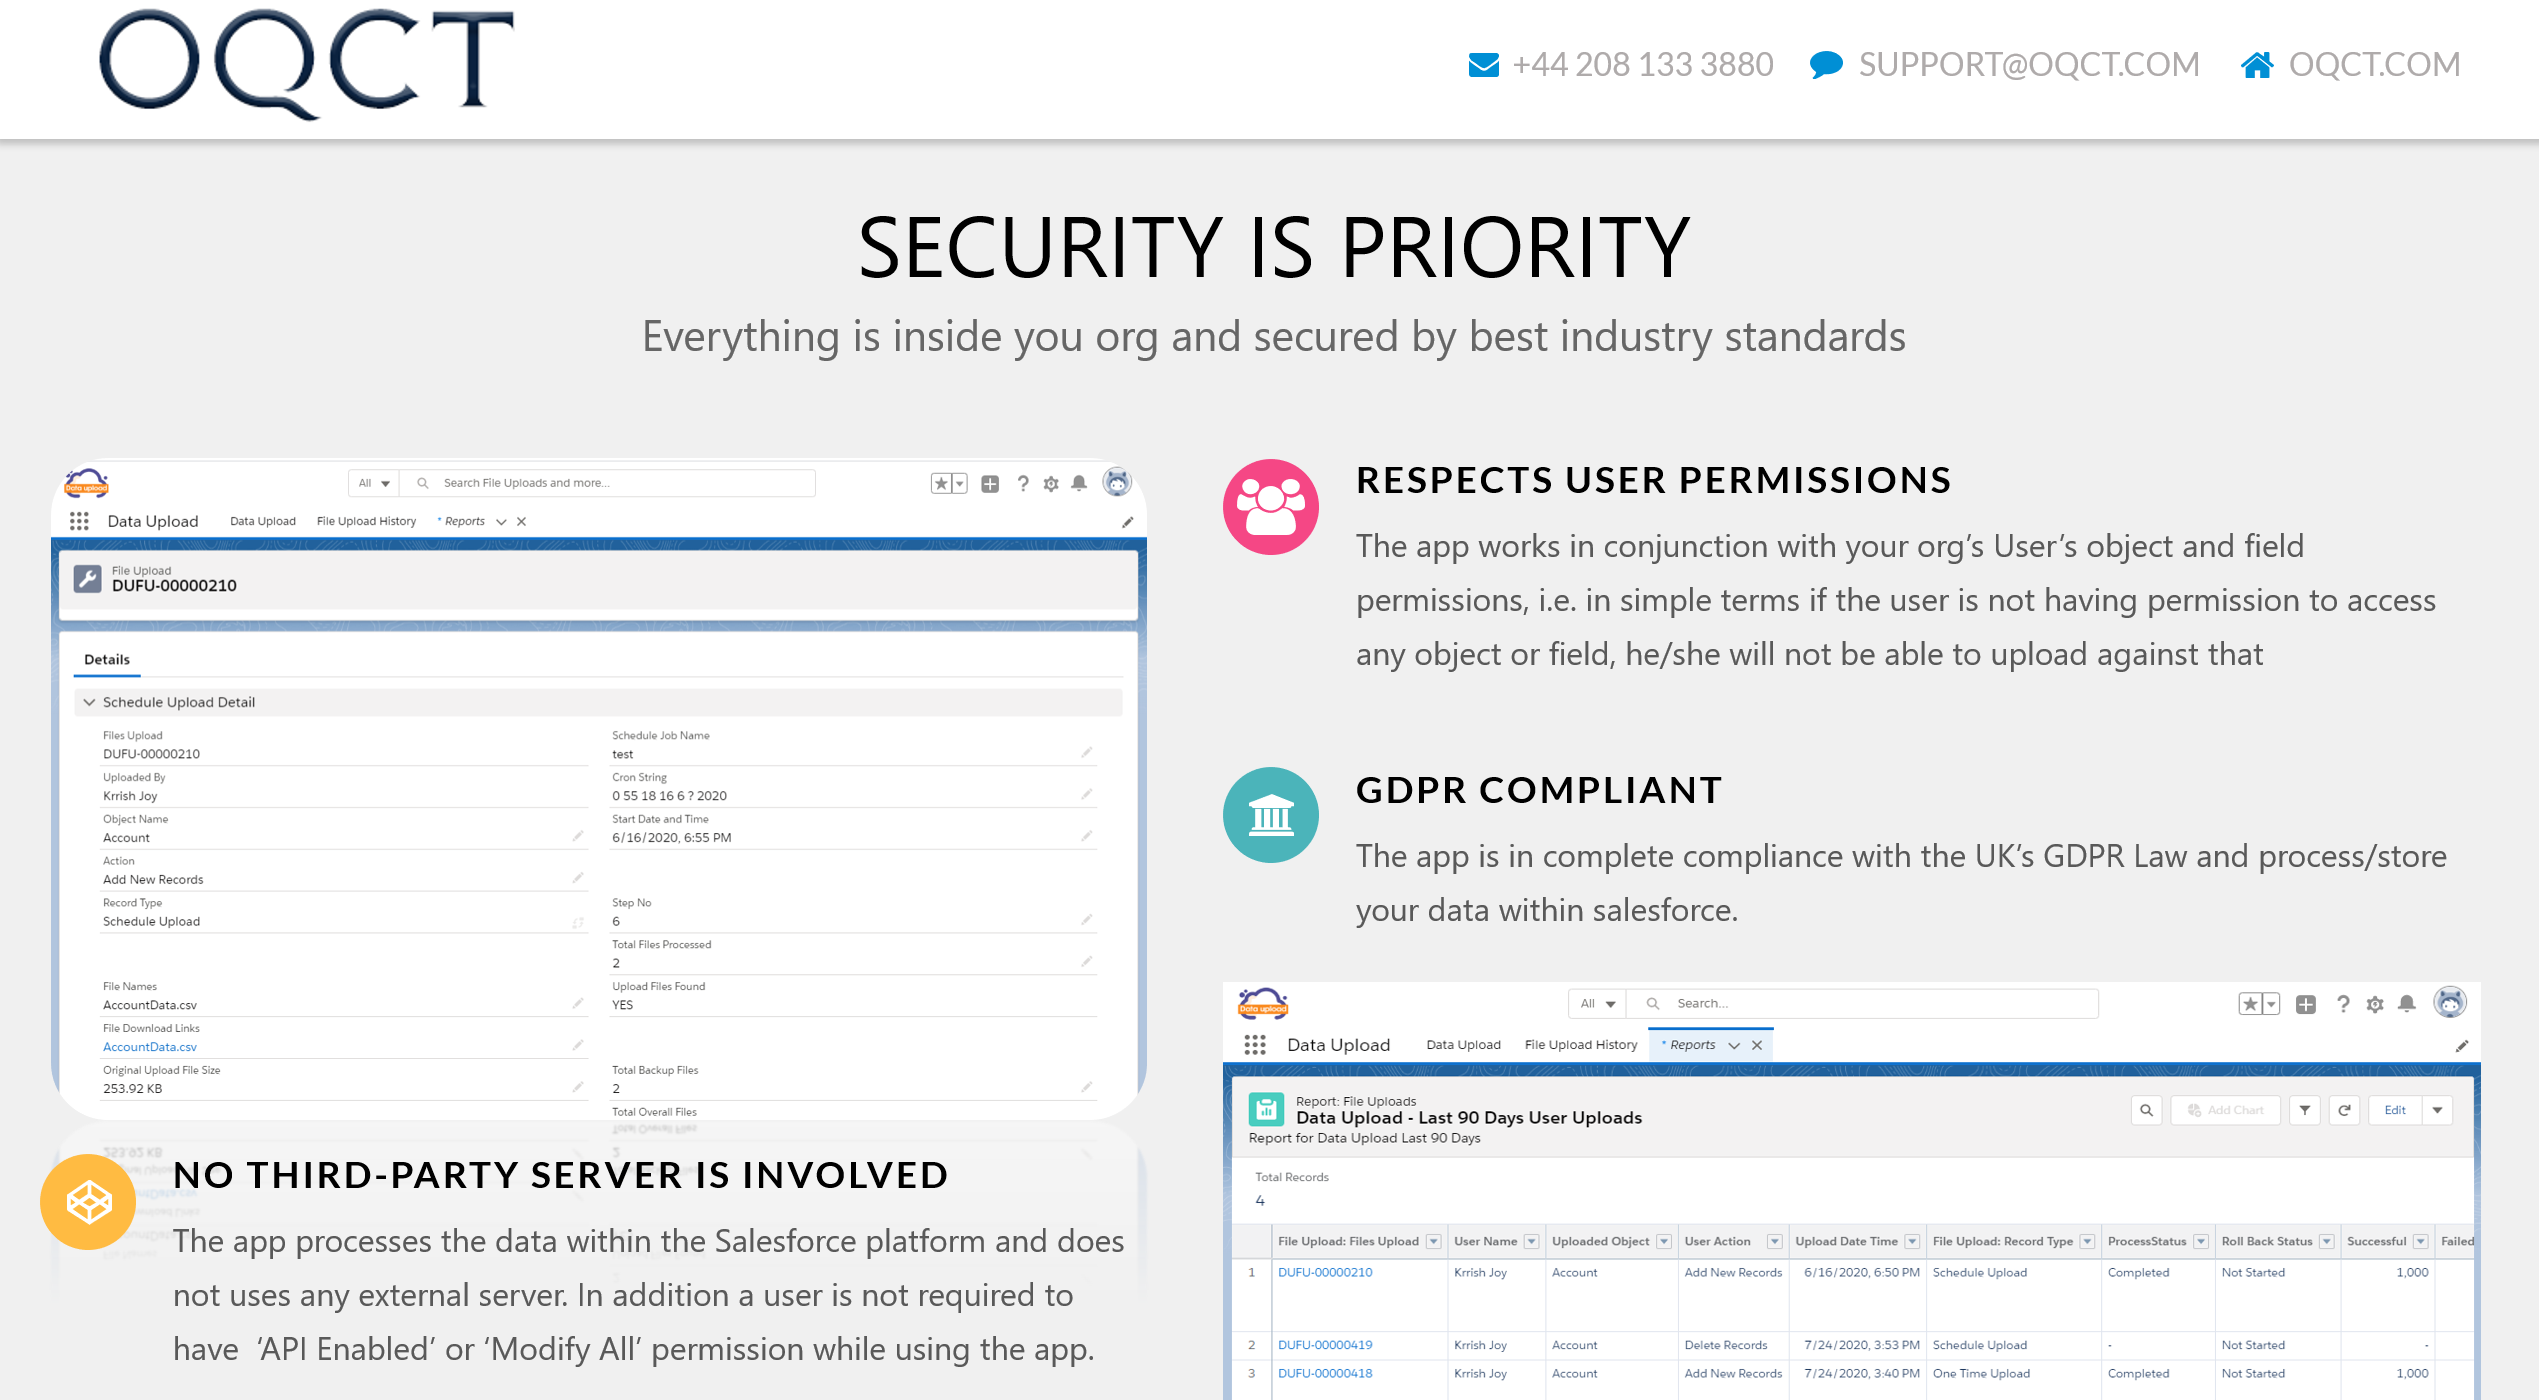The width and height of the screenshot is (2539, 1400).
Task: Open notifications bell in File Upload screenshot
Action: pos(1079,484)
